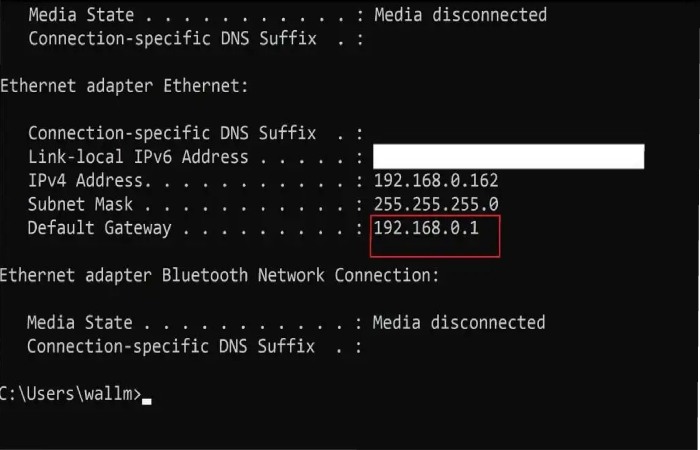This screenshot has width=700, height=450.
Task: Click the C:\Users\wallm> prompt text
Action: point(71,394)
